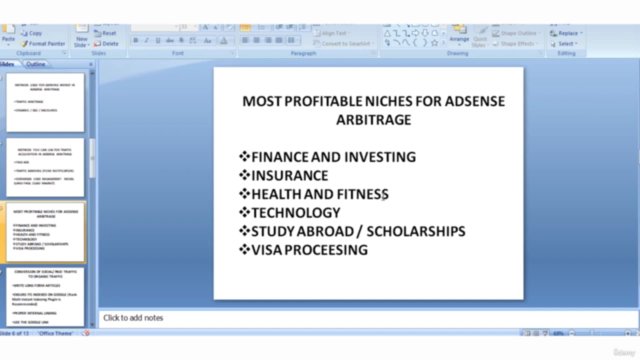Click the 'INSURANCE' bullet text

click(289, 176)
